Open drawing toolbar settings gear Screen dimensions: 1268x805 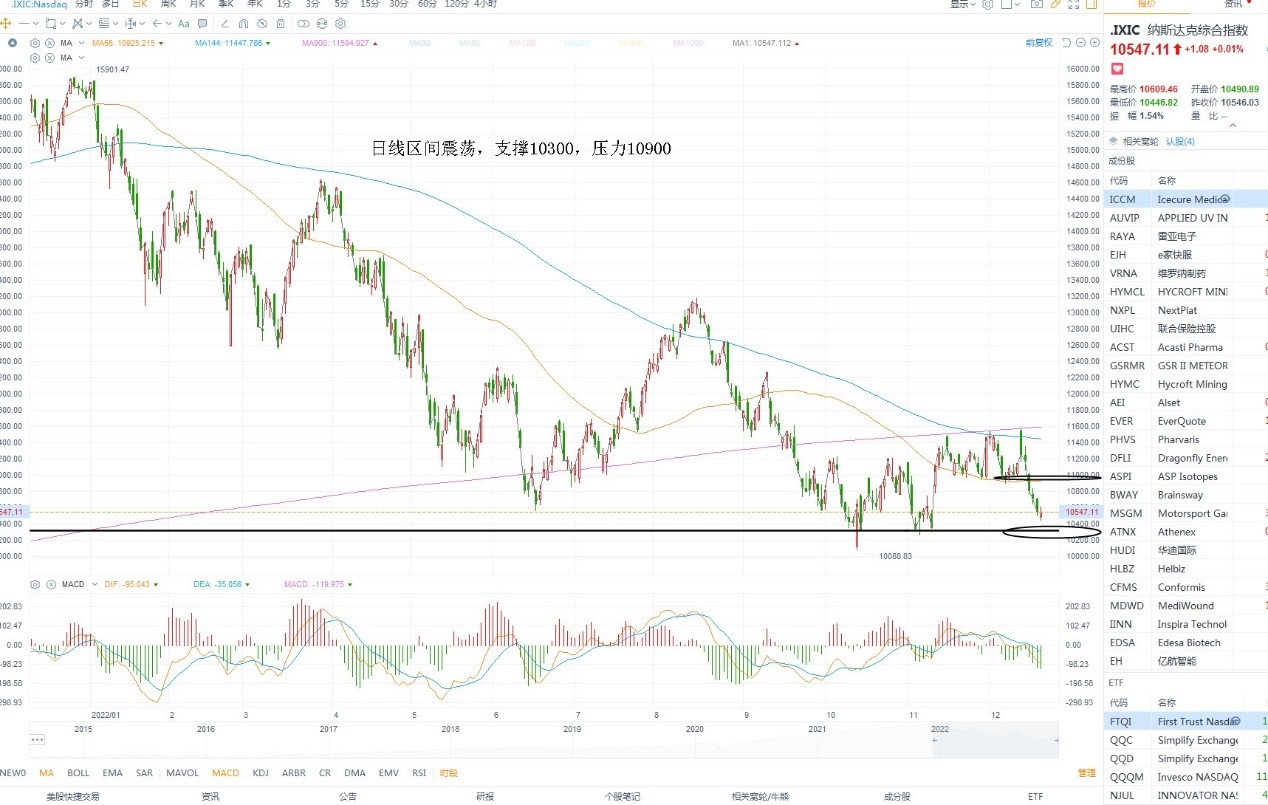[x=340, y=23]
